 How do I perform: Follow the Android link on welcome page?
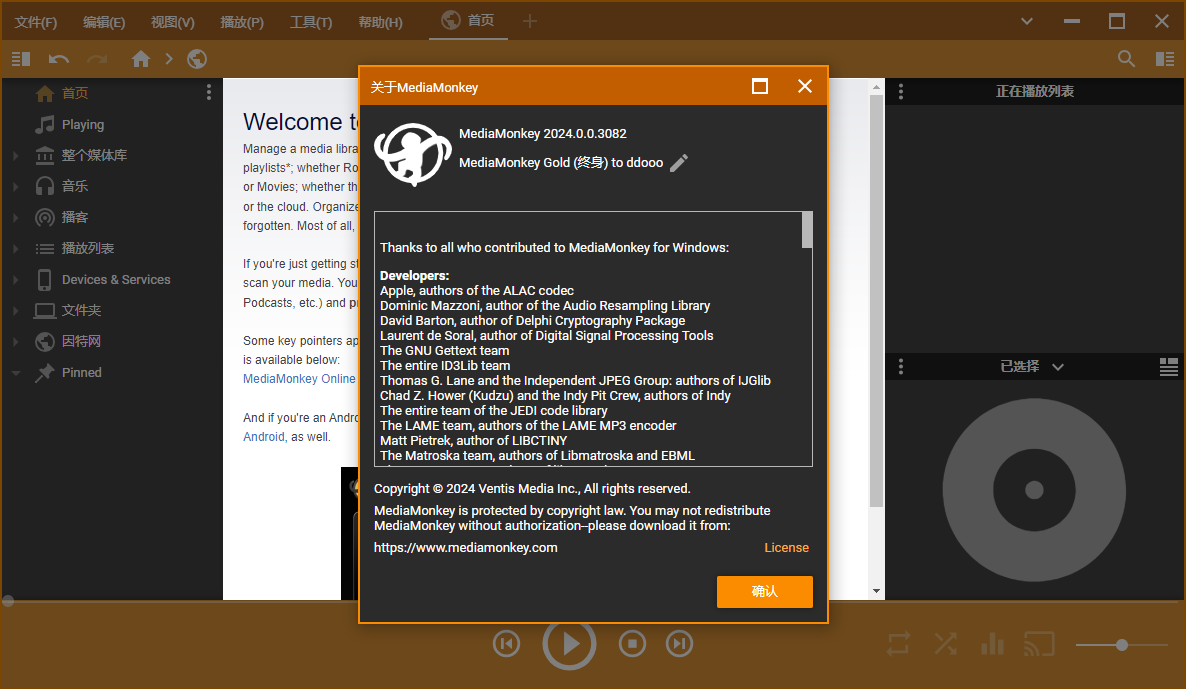pos(264,437)
